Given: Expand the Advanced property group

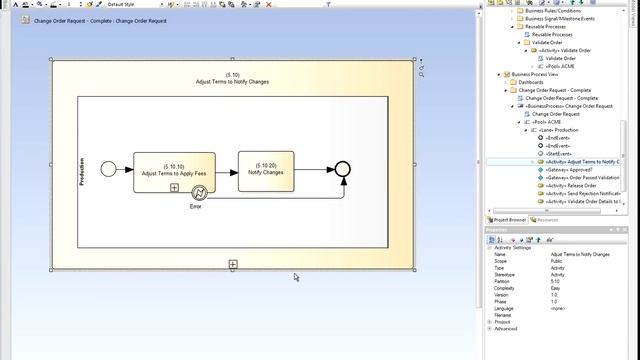Looking at the screenshot, I should pos(489,329).
